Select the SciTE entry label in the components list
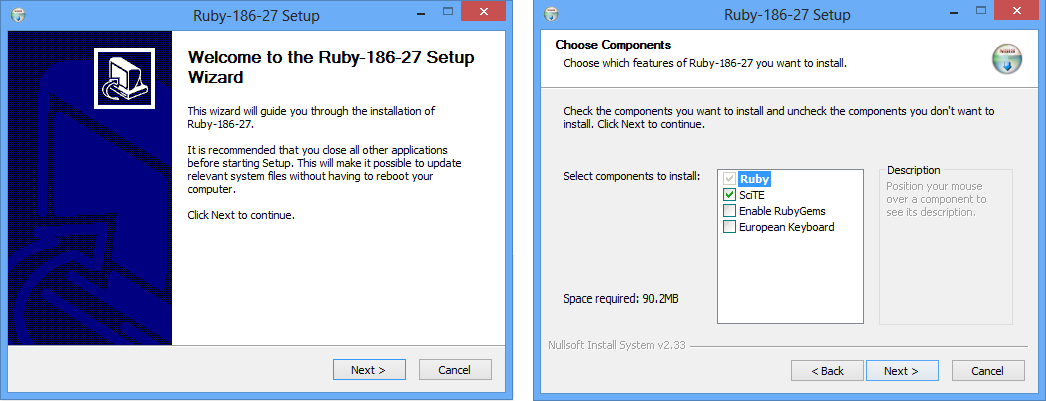1046x401 pixels. click(752, 195)
